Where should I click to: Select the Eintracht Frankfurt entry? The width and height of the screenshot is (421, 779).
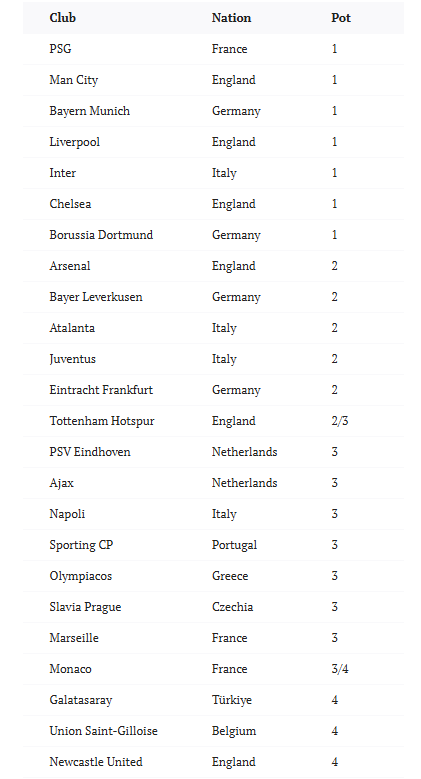[101, 390]
